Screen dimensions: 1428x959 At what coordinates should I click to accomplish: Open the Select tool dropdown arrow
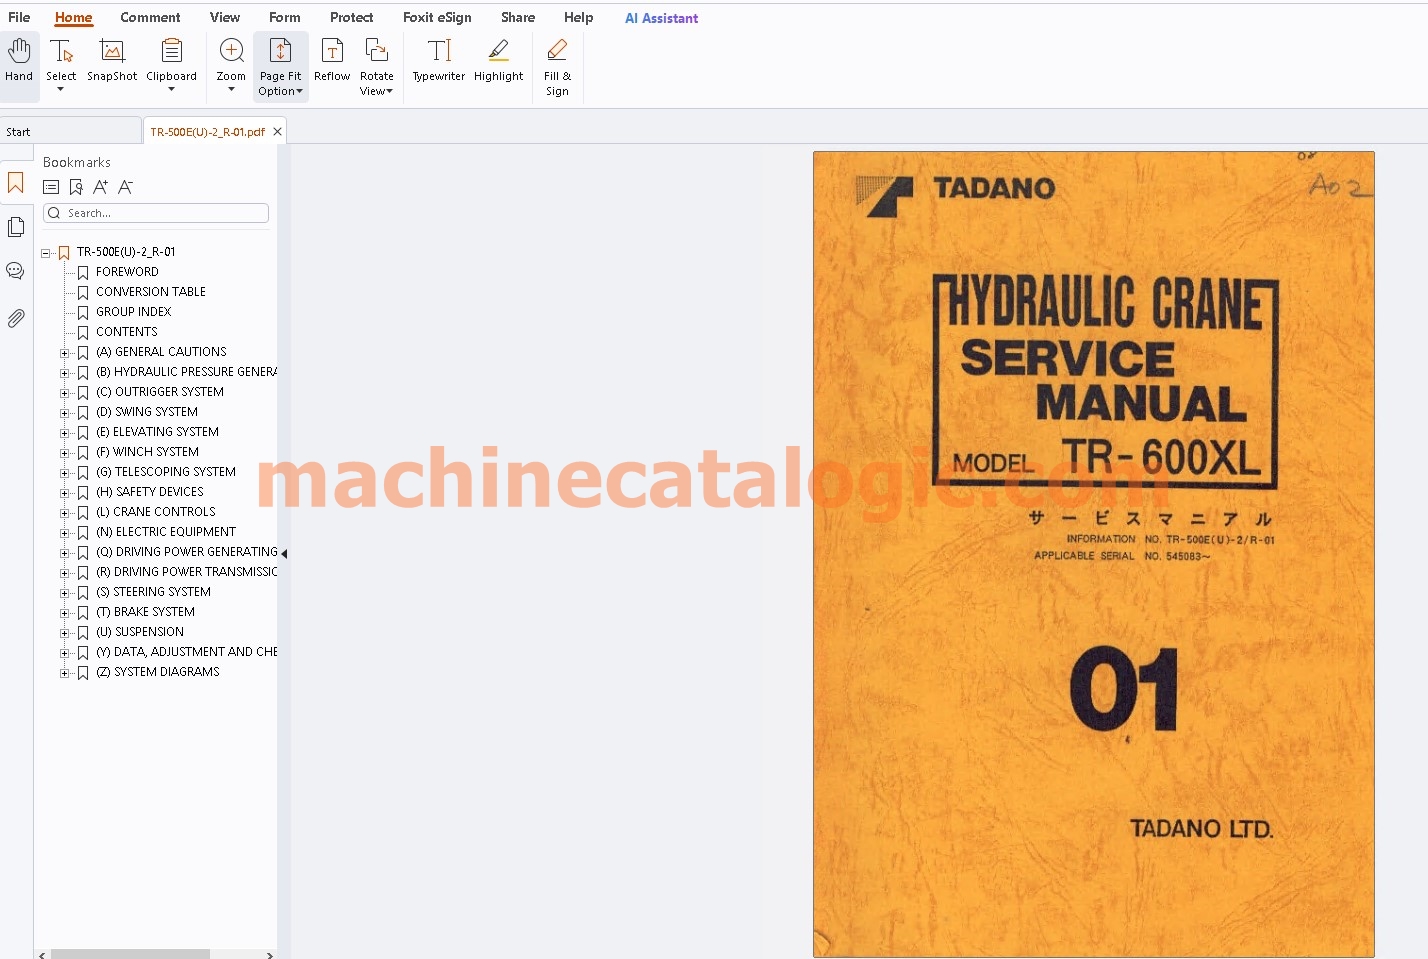[x=61, y=89]
